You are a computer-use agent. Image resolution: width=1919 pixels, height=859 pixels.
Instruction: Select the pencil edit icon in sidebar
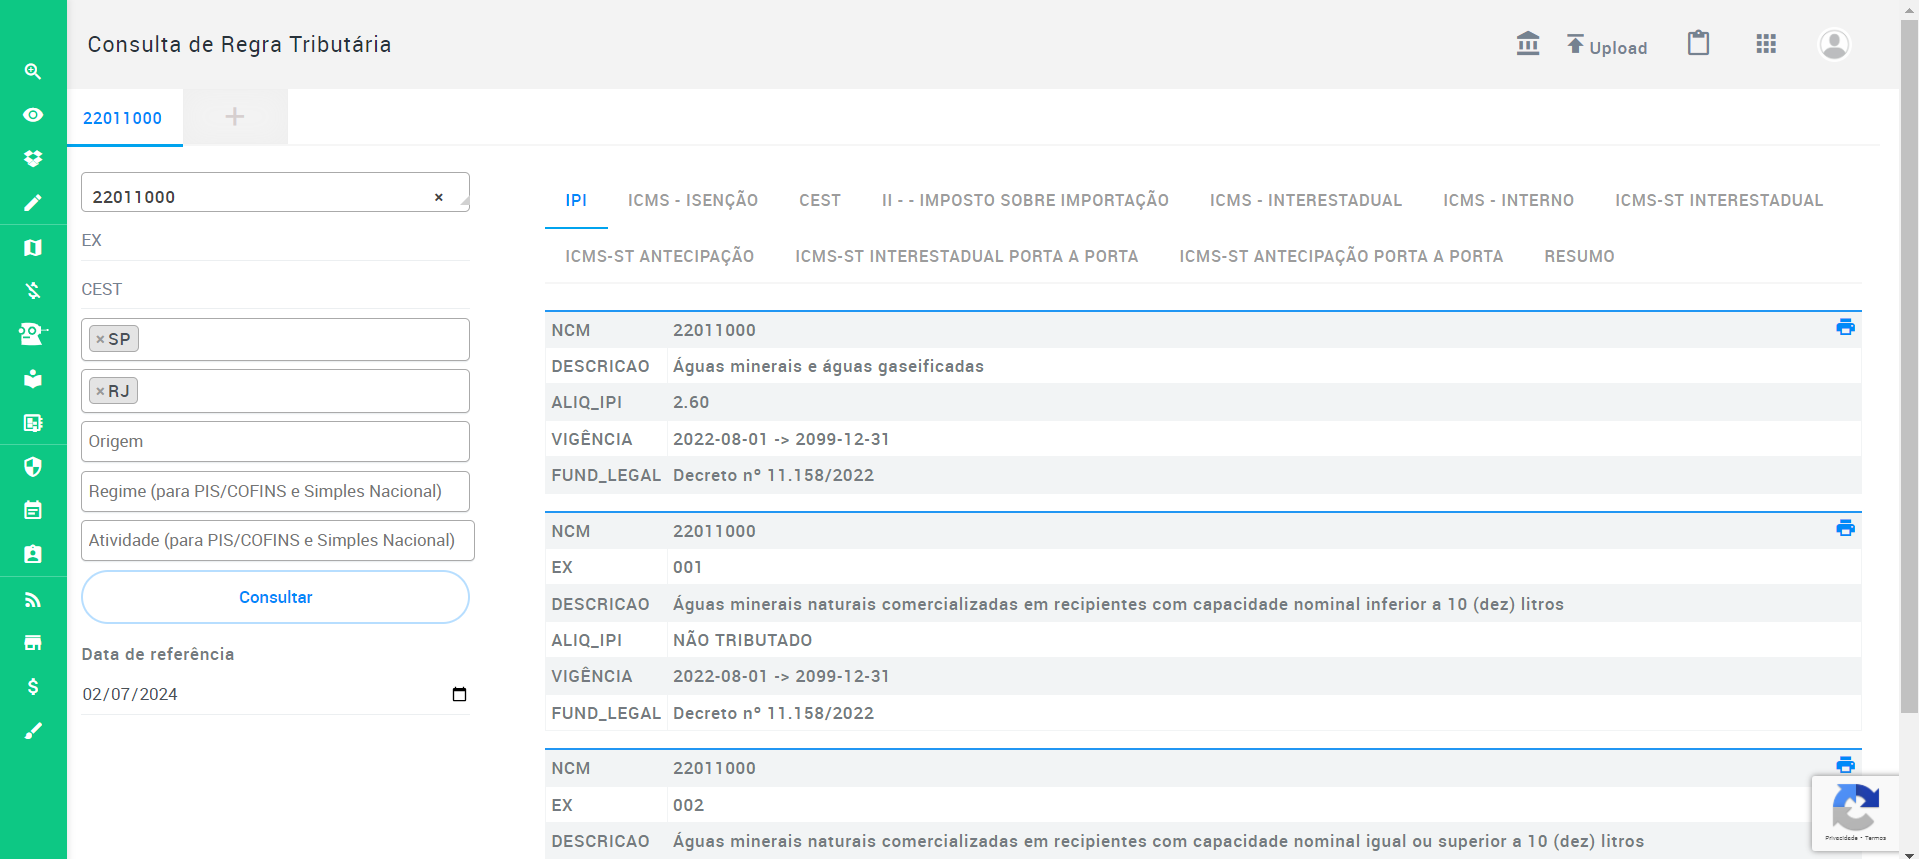pyautogui.click(x=33, y=203)
